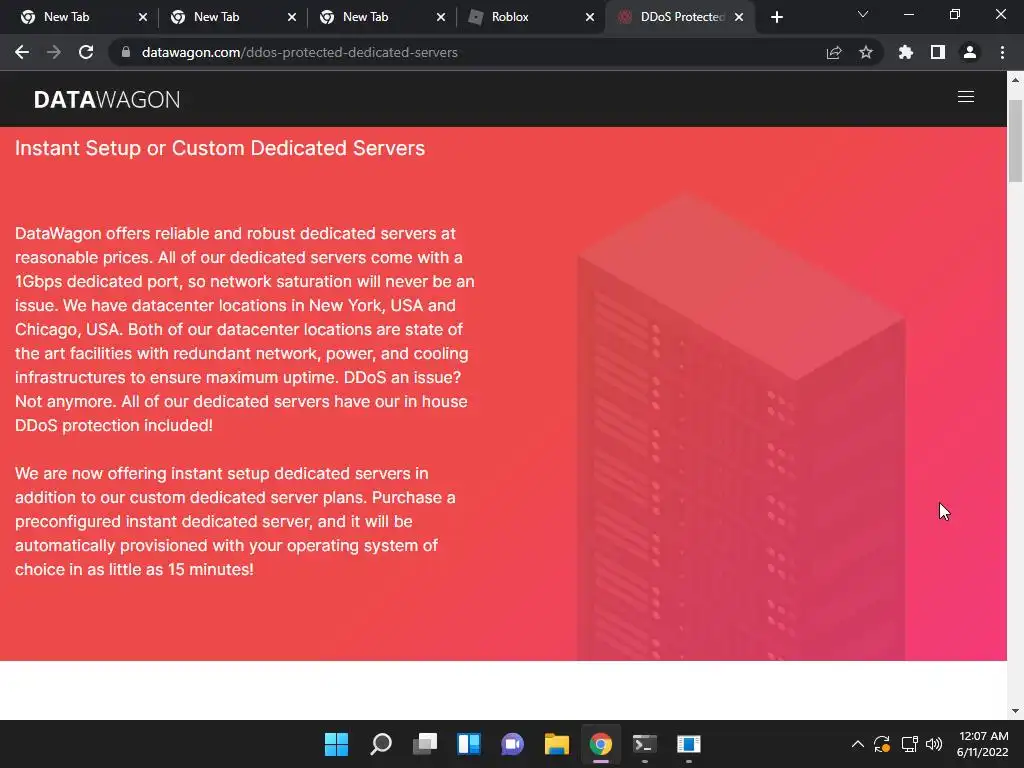Close the third New Tab
This screenshot has height=768, width=1024.
[441, 17]
